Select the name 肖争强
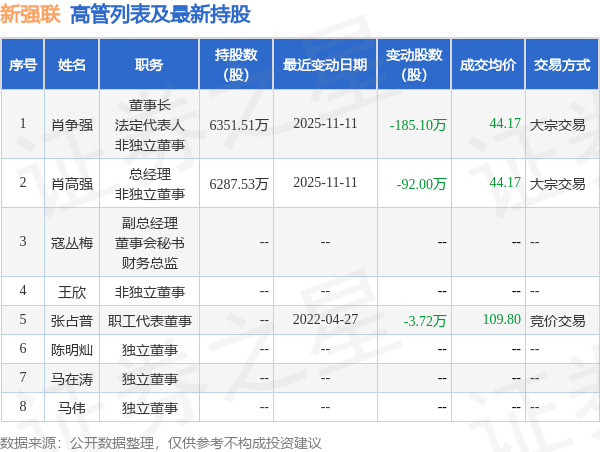Viewport: 600px width, 452px height. (x=72, y=125)
